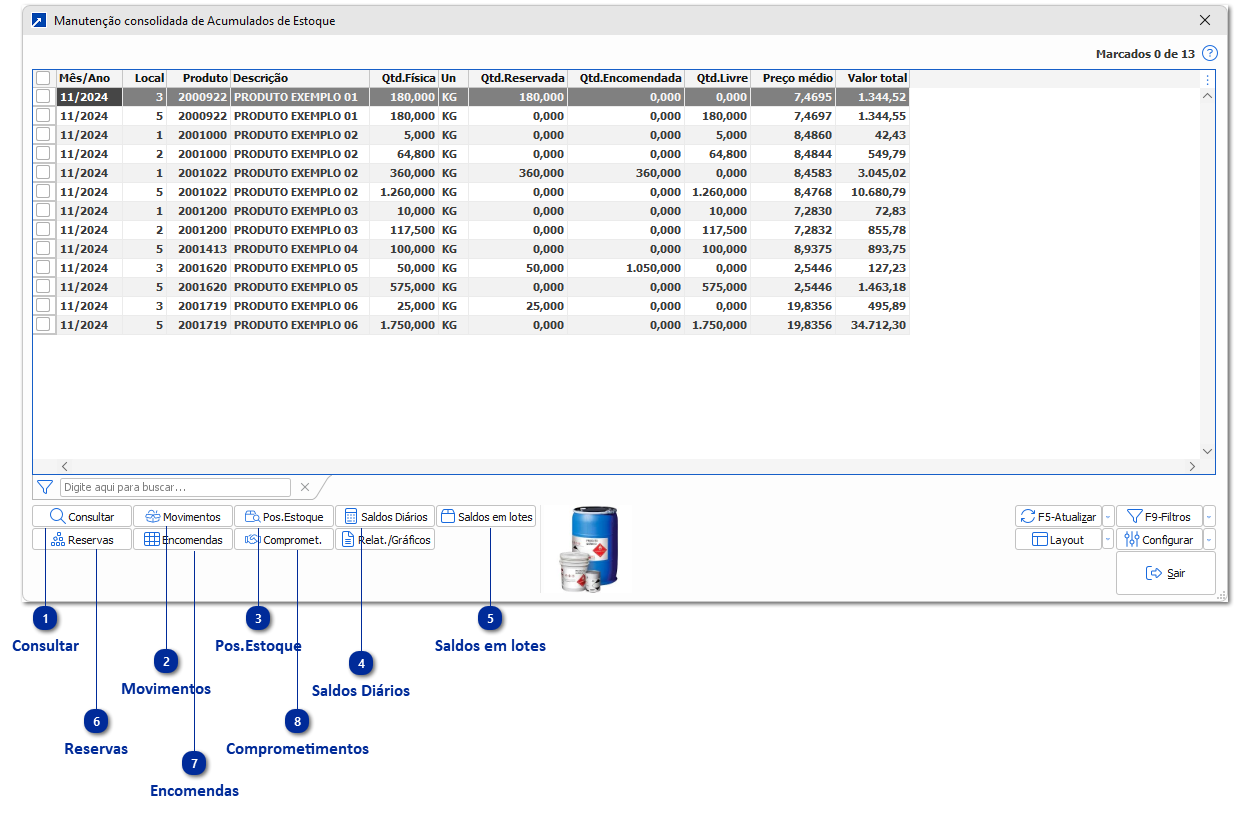Toggle the select-all checkbox in header

pyautogui.click(x=43, y=78)
